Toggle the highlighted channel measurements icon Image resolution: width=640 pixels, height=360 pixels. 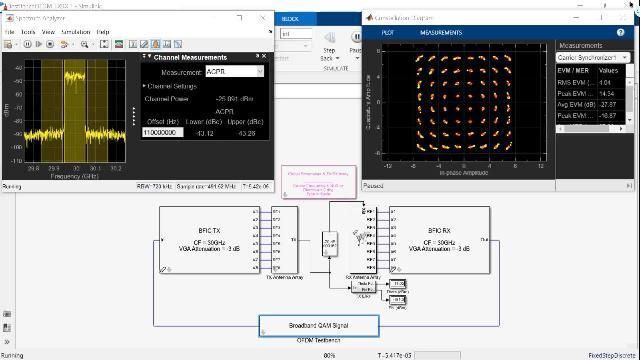(156, 44)
